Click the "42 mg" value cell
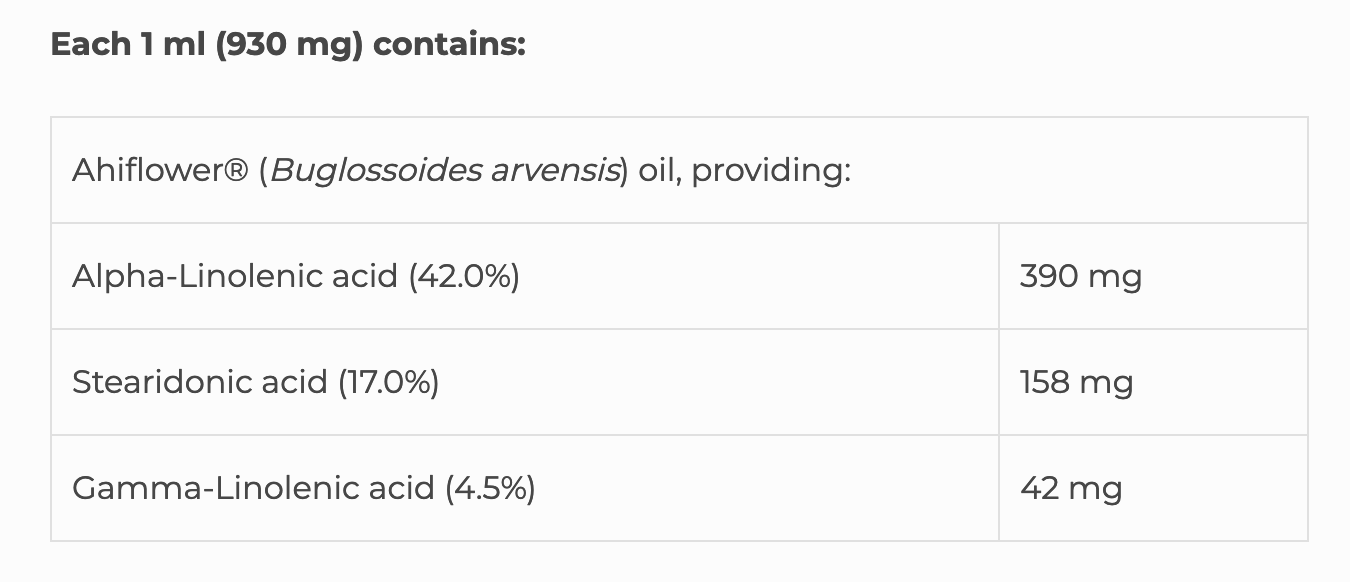 point(1071,488)
